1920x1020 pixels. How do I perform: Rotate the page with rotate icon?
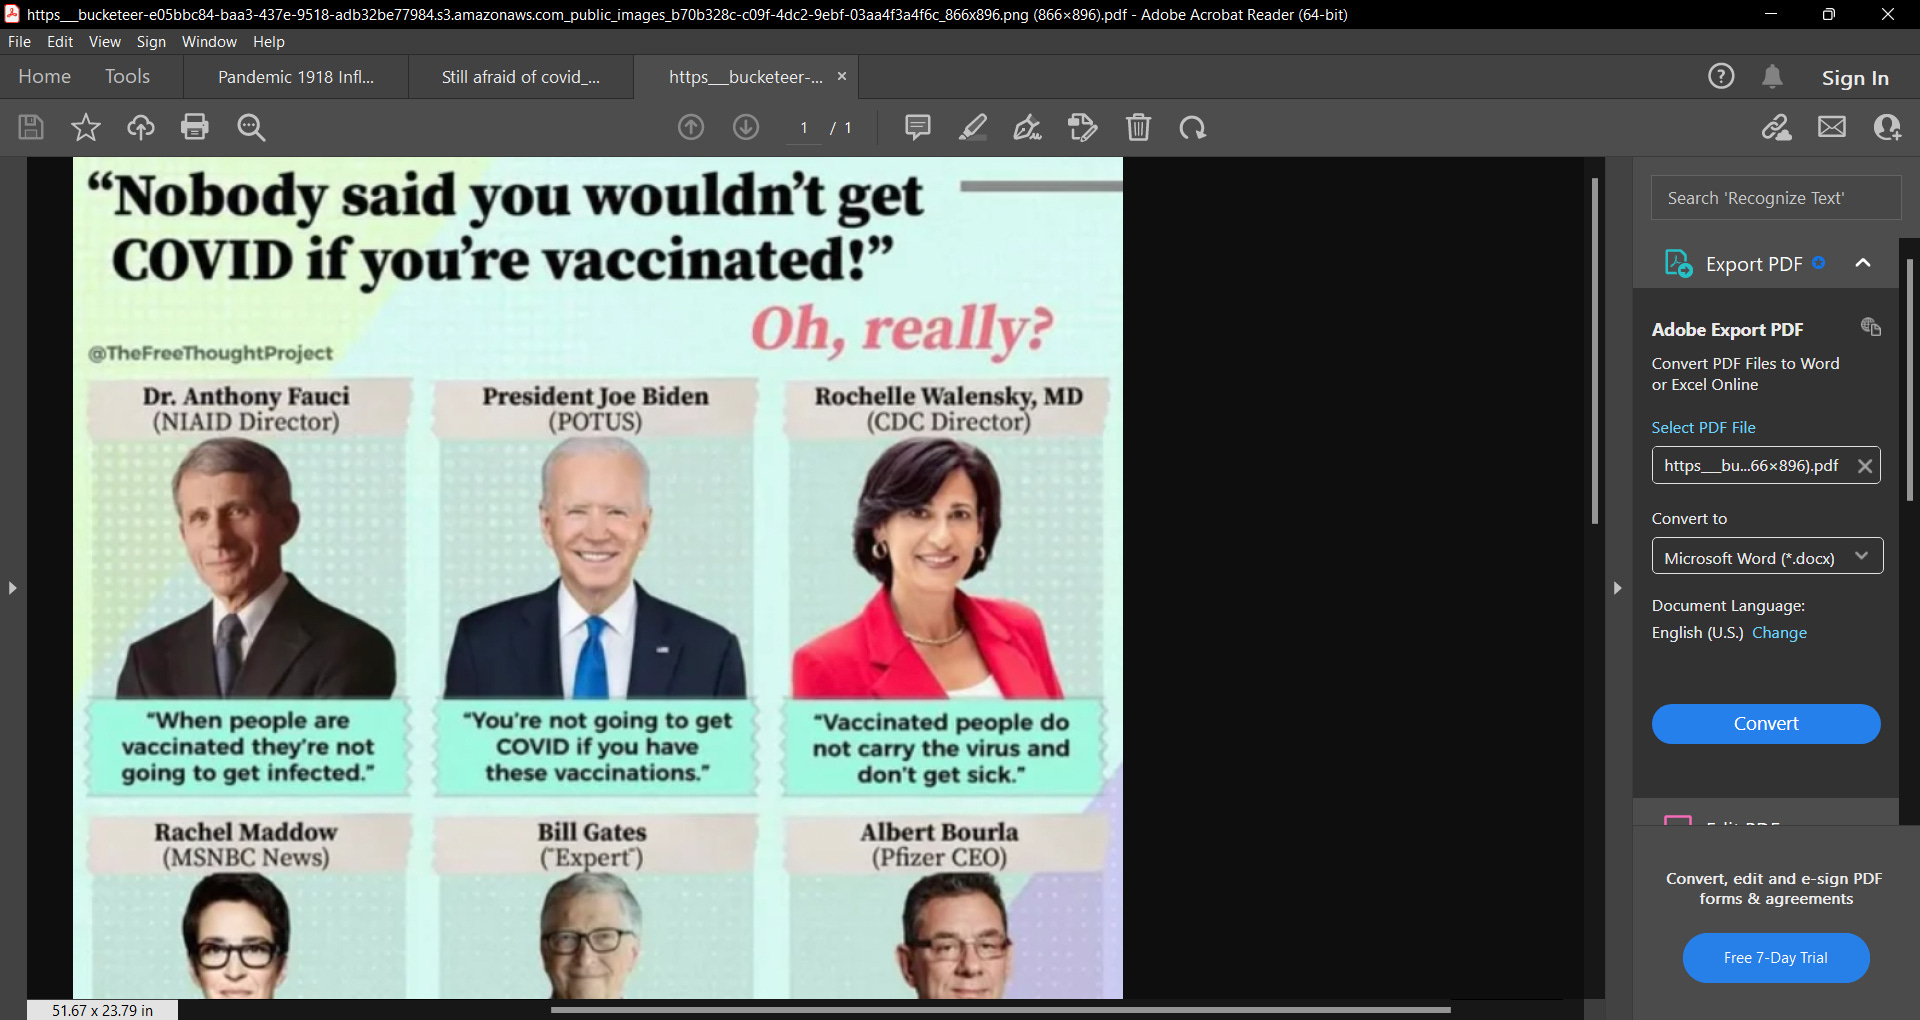[x=1193, y=127]
